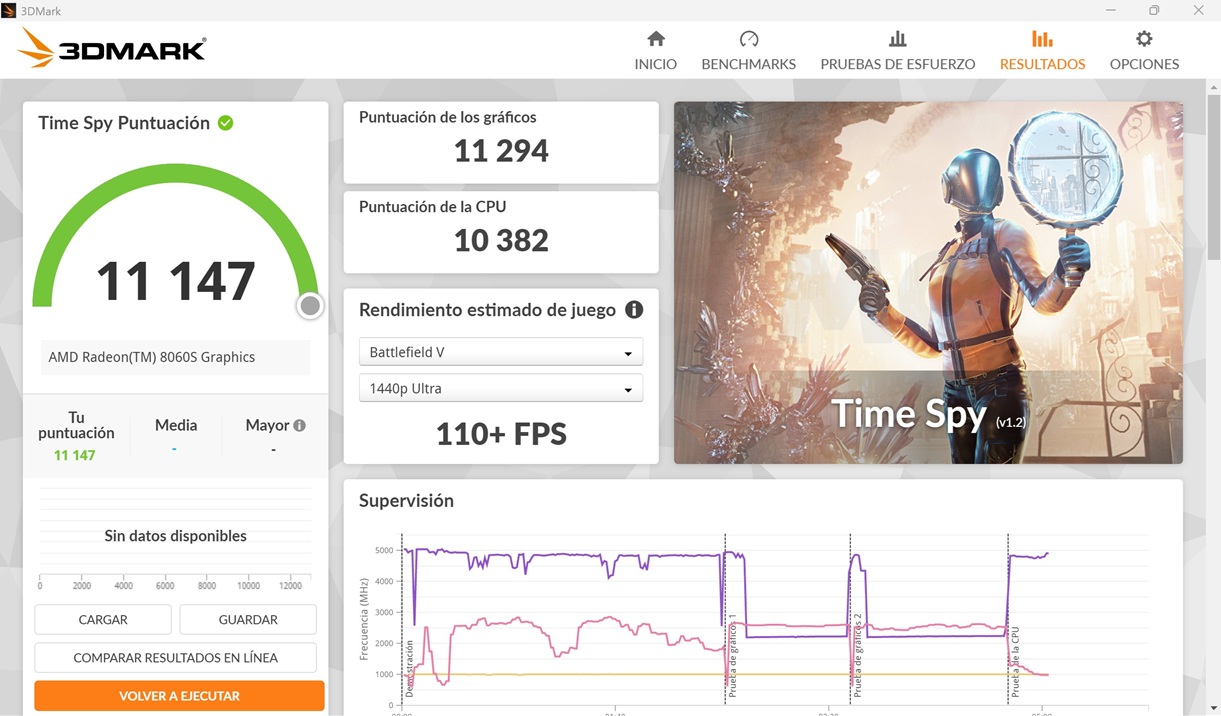
Task: Click the info icon beside Rendimiento estimado de juego
Action: 634,310
